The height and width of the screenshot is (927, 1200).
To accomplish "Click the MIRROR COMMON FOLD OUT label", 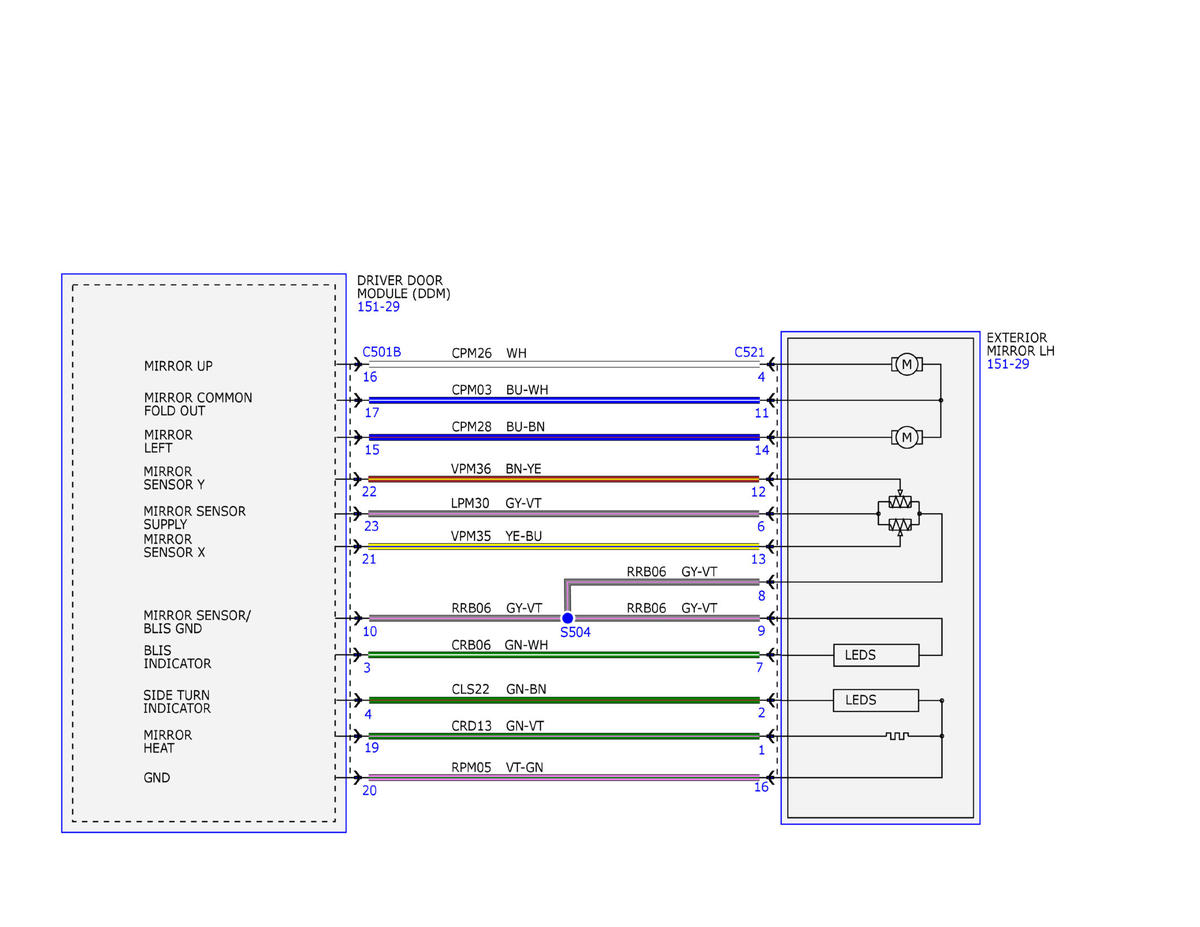I will [198, 404].
